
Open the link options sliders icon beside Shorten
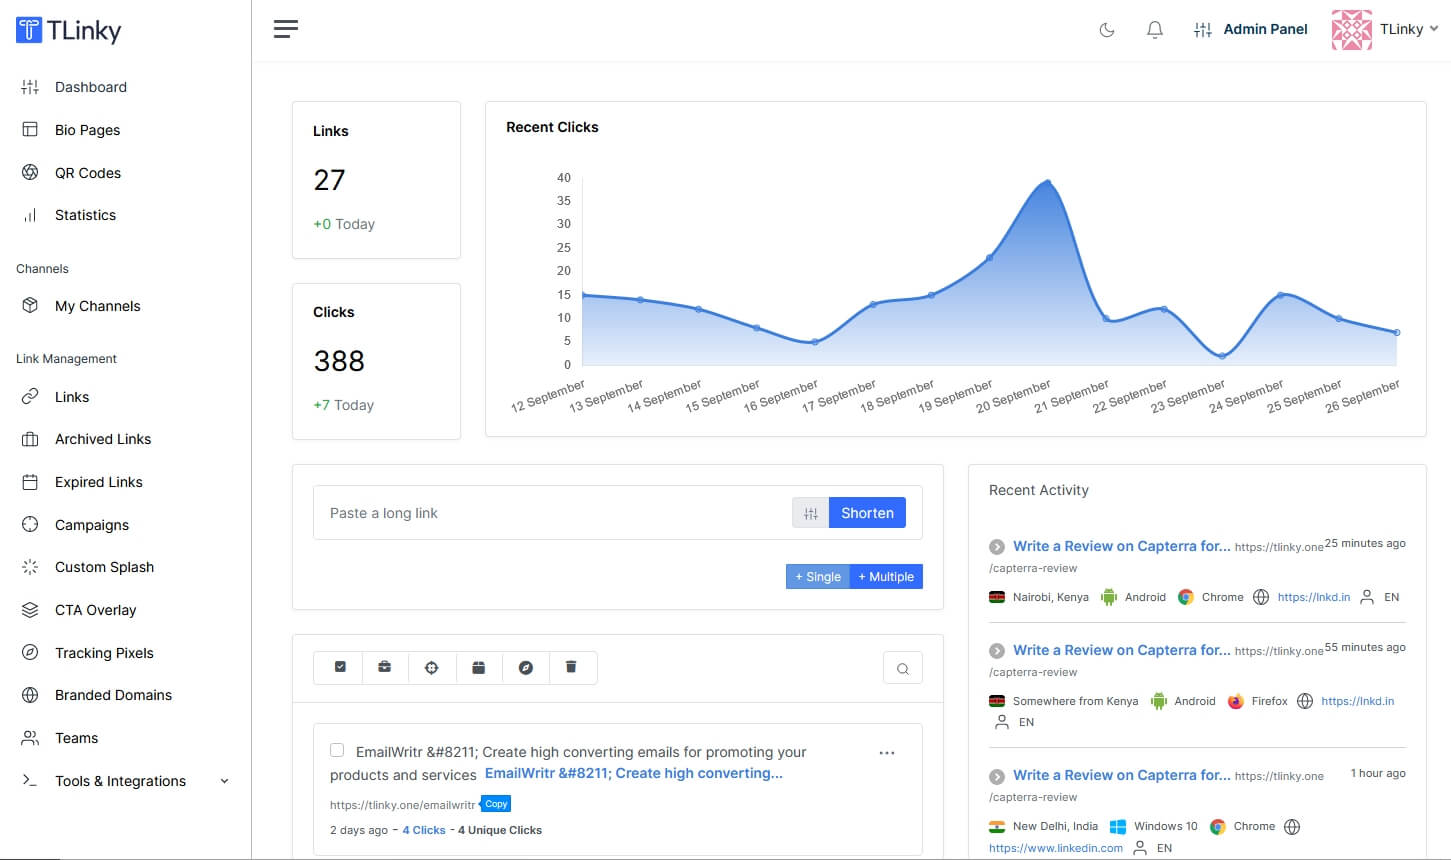click(x=810, y=512)
